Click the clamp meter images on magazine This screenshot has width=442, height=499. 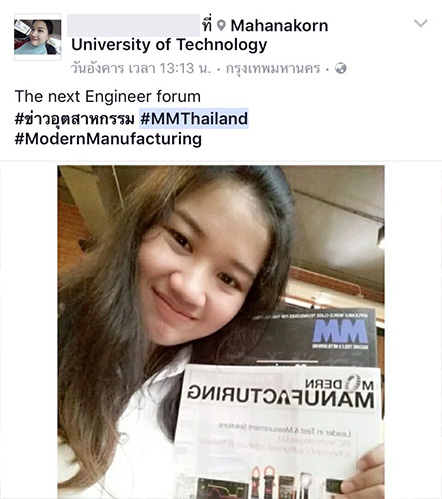pyautogui.click(x=263, y=483)
